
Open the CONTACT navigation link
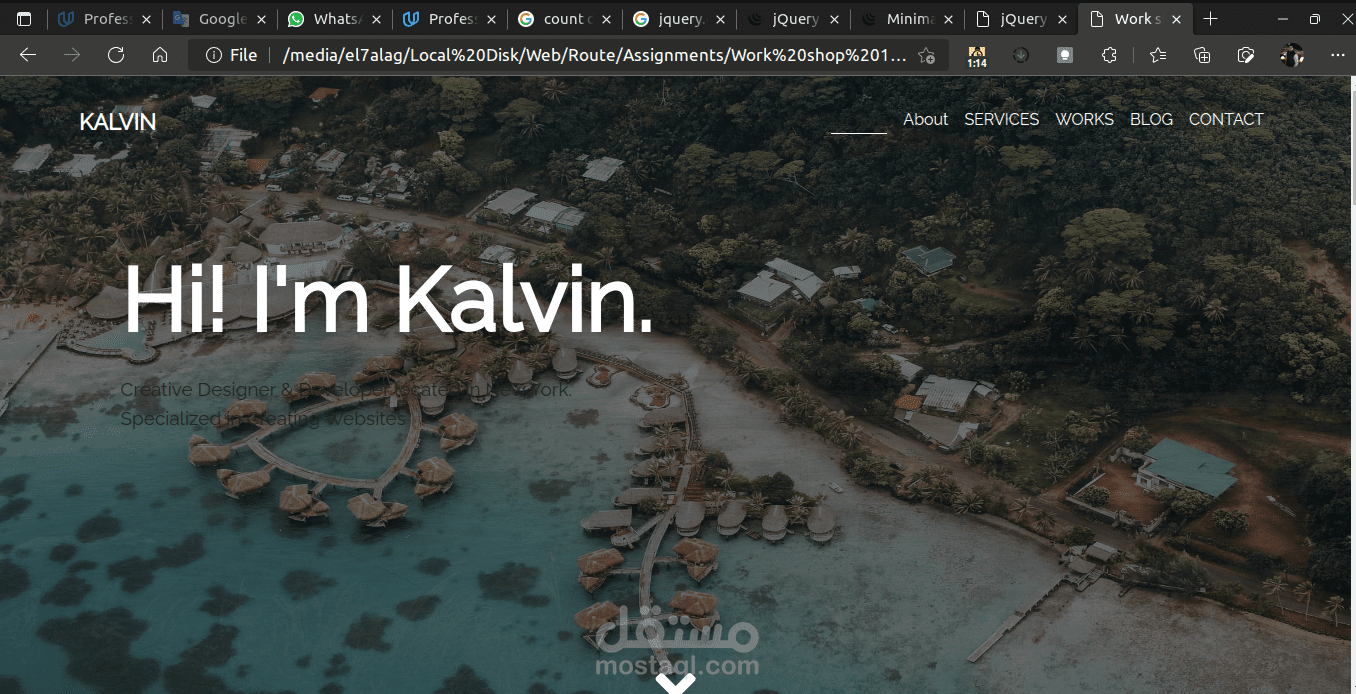[1226, 119]
